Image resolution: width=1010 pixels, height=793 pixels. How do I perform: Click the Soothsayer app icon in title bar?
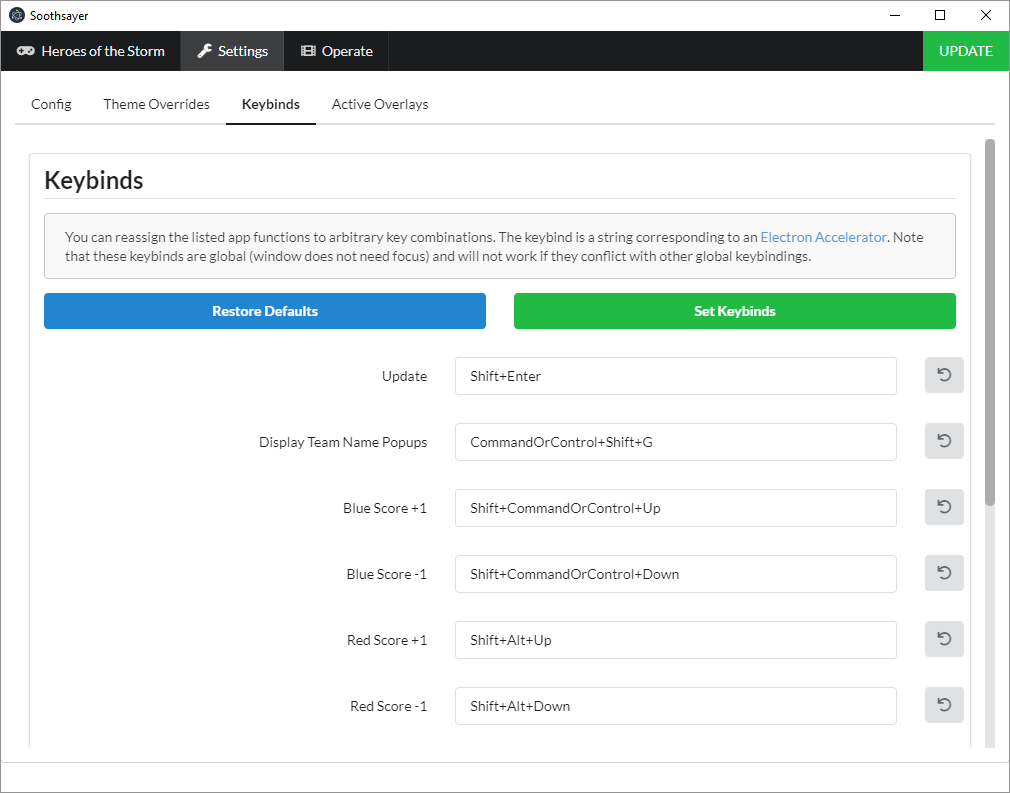point(17,15)
